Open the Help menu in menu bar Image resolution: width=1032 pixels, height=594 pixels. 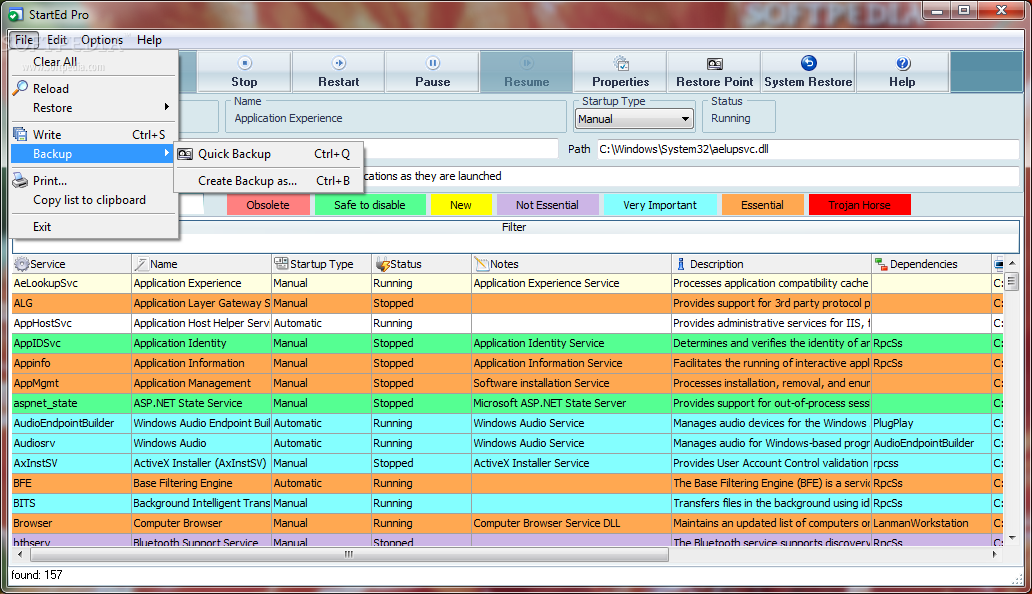click(x=149, y=39)
